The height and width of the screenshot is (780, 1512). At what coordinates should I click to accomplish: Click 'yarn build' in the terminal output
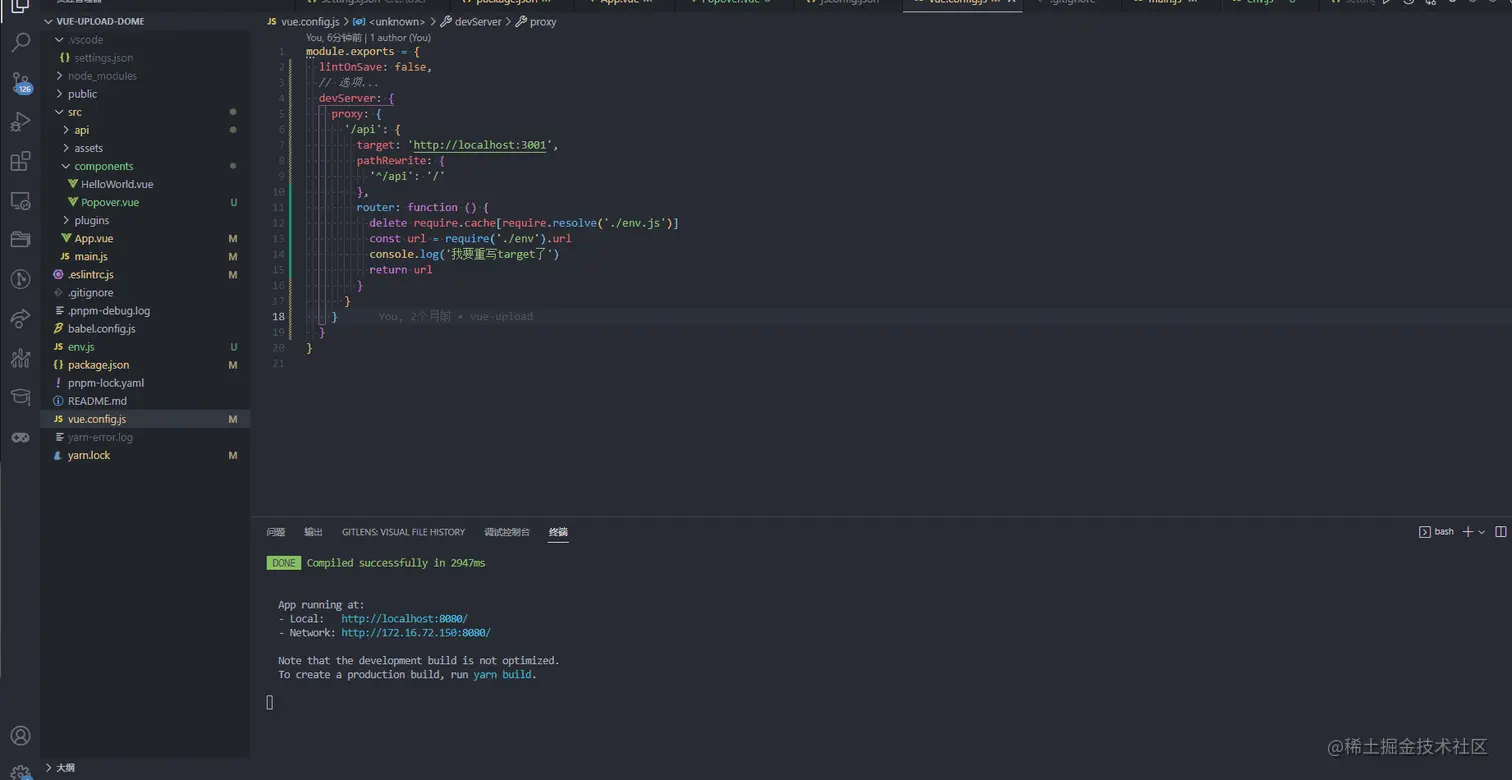503,675
